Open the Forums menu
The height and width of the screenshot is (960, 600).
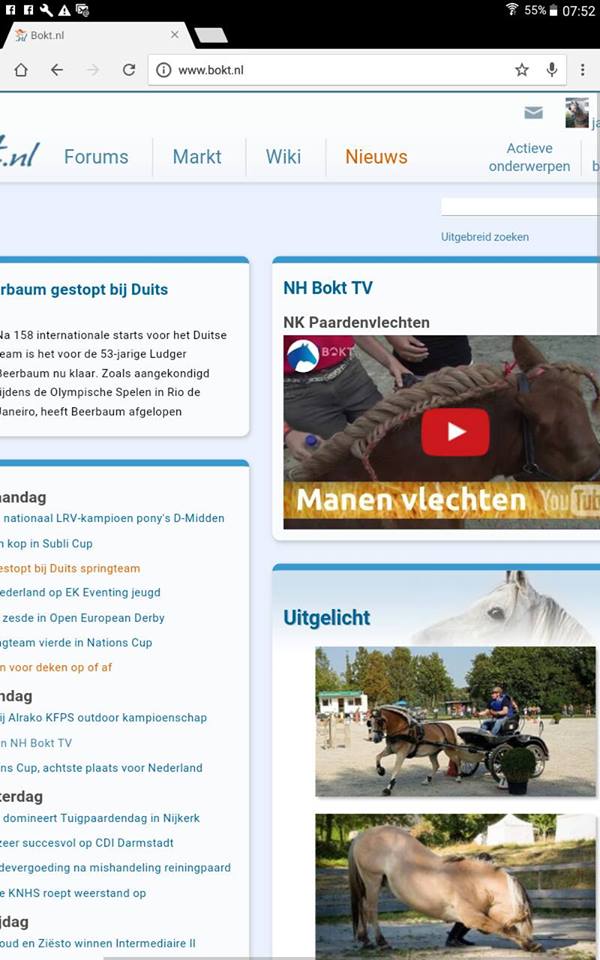coord(96,157)
